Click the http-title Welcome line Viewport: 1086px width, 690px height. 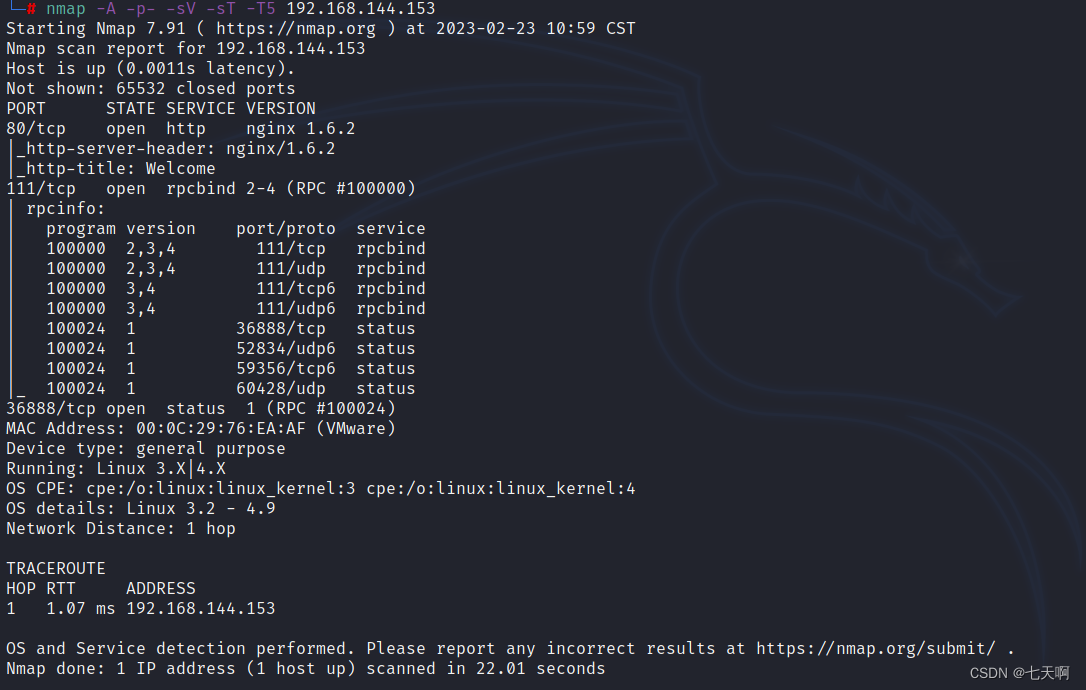116,169
